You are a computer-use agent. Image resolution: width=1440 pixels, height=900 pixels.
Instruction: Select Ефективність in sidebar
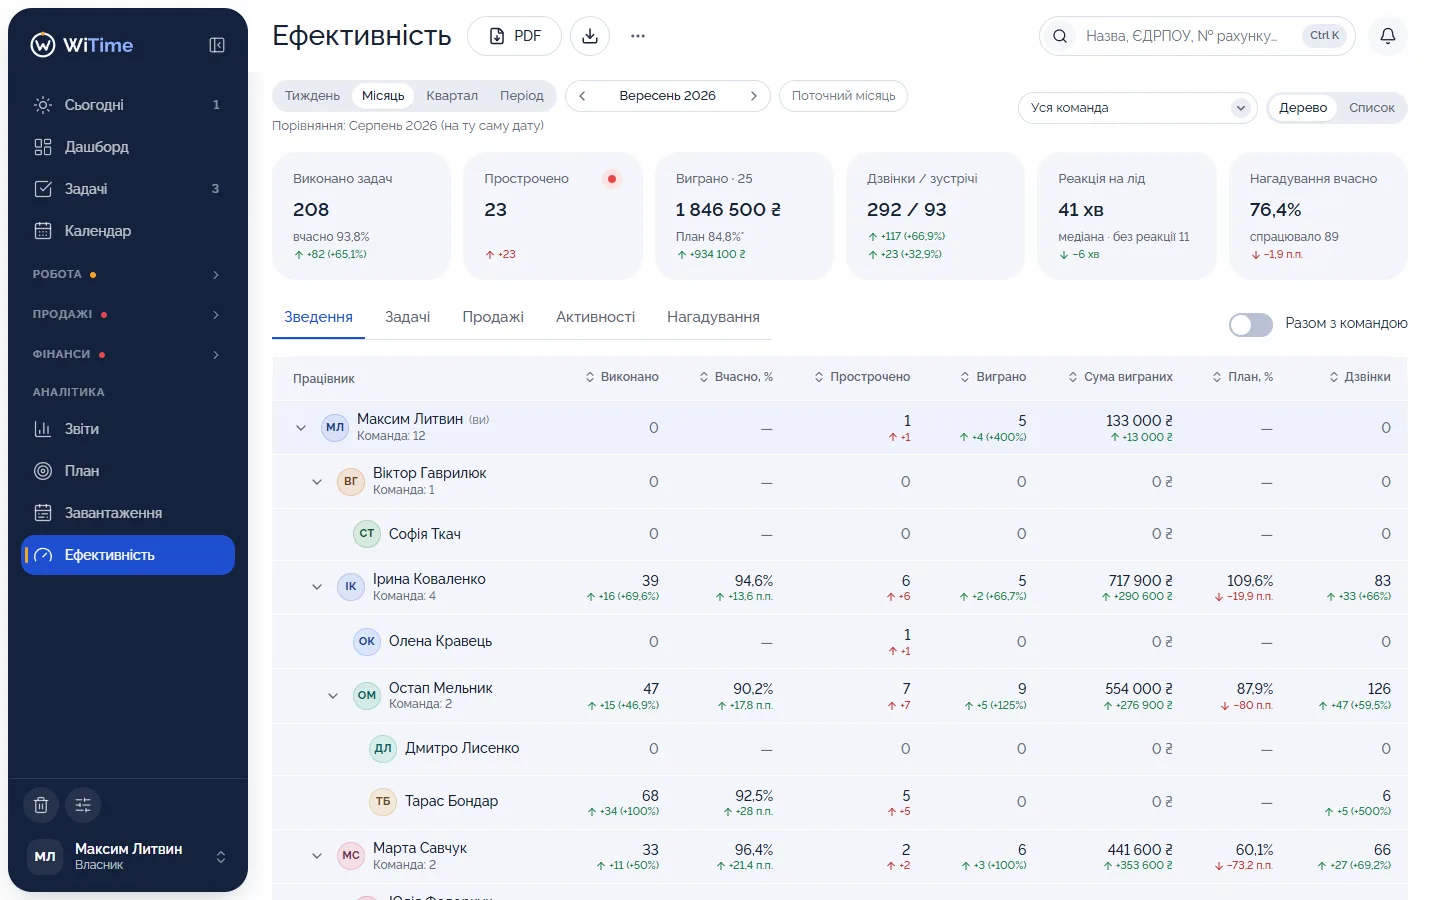pos(128,554)
